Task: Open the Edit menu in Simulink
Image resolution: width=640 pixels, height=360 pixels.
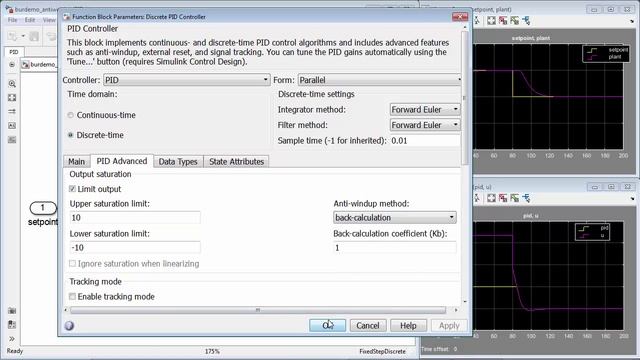Action: (30, 20)
